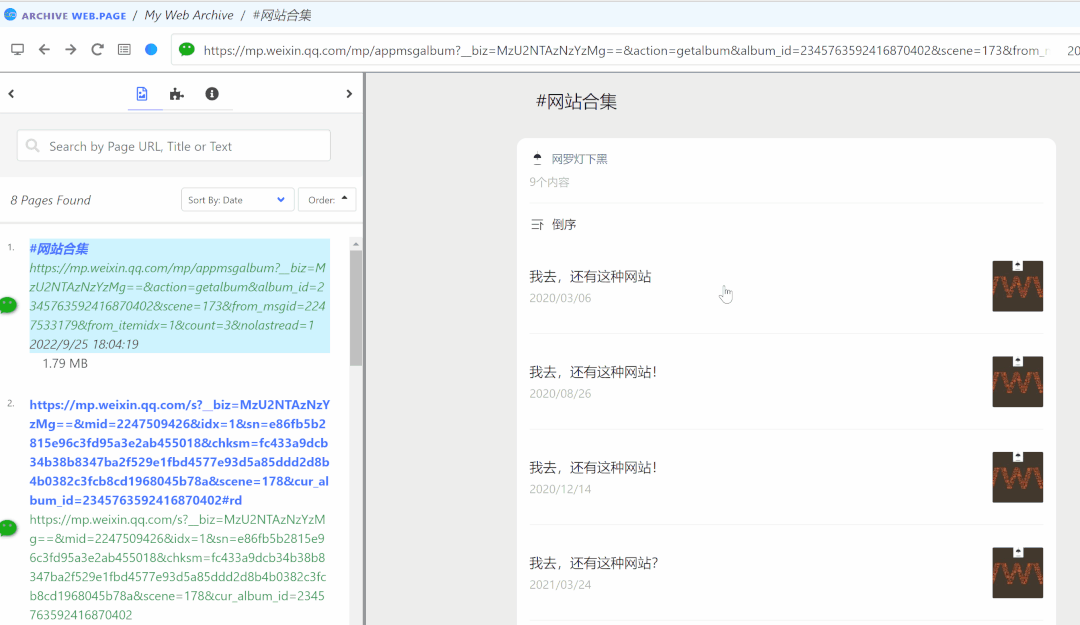The width and height of the screenshot is (1080, 625).
Task: Focus the URL address field
Action: pyautogui.click(x=625, y=50)
